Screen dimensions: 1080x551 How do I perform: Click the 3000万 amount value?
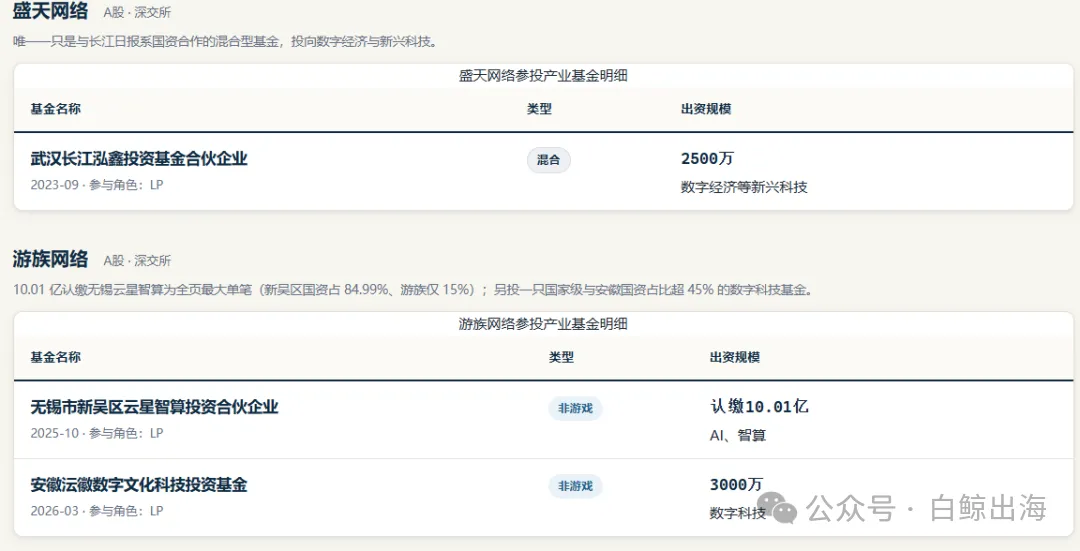[x=736, y=485]
